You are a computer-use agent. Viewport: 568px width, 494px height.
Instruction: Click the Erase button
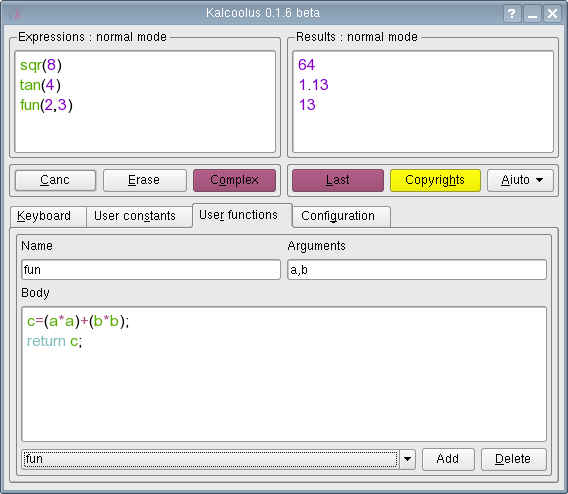145,180
